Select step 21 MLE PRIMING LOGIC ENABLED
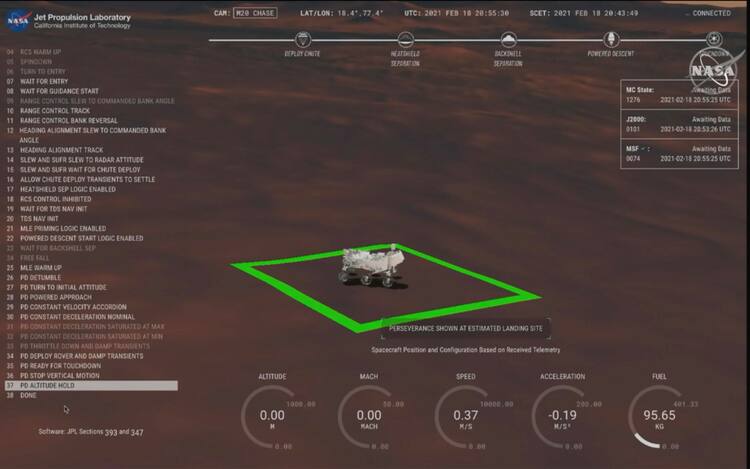Viewport: 750px width, 469px height. click(x=56, y=229)
